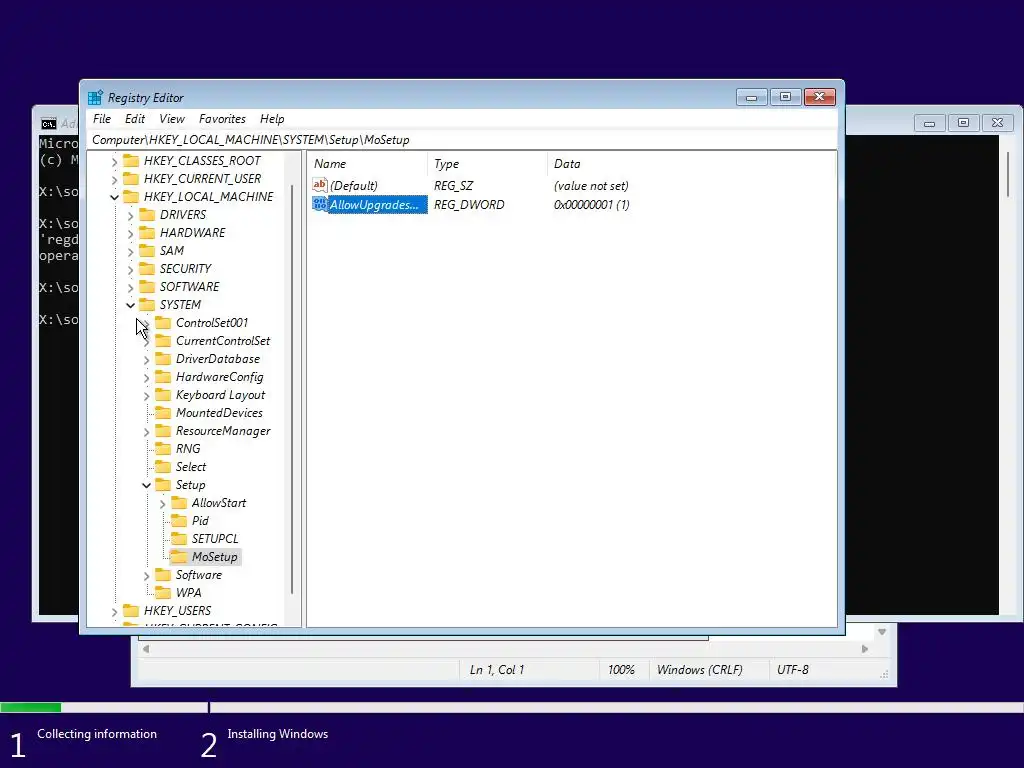This screenshot has height=768, width=1024.
Task: Expand the HARDWARE key chevron
Action: (130, 233)
